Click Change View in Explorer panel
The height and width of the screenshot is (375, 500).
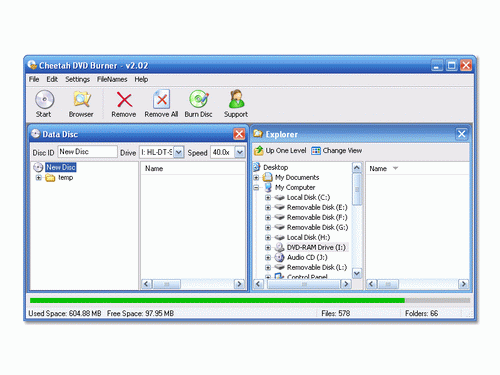tap(337, 151)
